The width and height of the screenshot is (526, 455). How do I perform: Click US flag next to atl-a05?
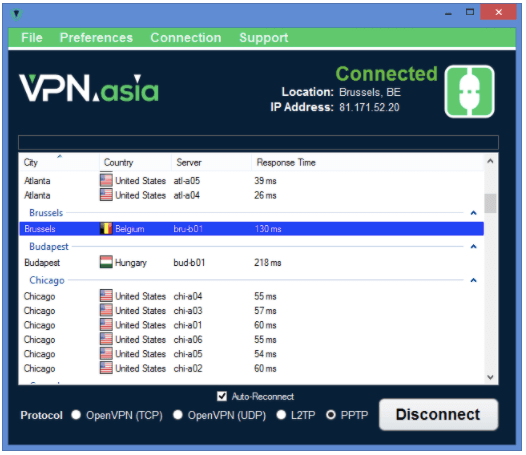click(106, 180)
